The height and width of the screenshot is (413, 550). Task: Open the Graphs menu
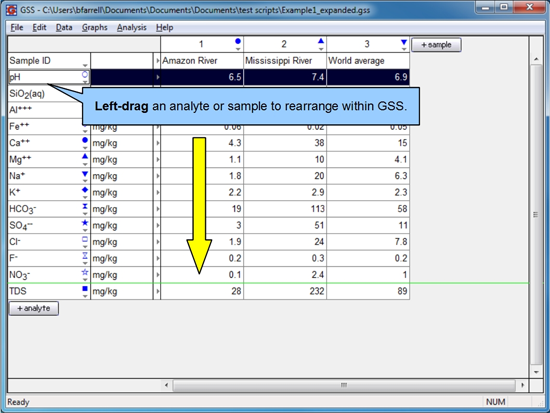click(x=94, y=27)
